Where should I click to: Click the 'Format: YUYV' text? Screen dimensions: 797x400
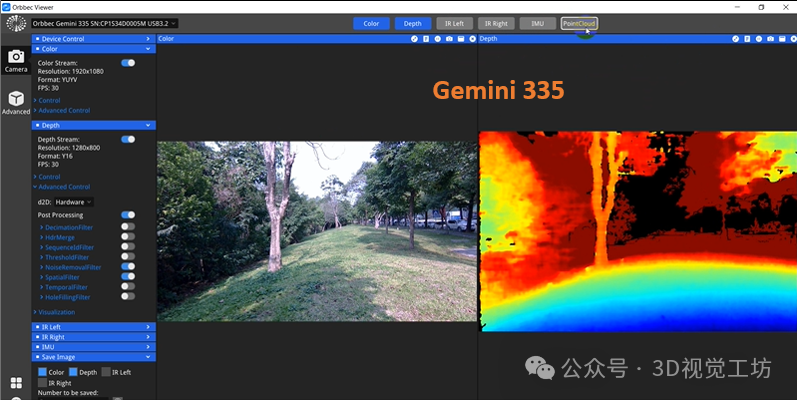(x=57, y=80)
